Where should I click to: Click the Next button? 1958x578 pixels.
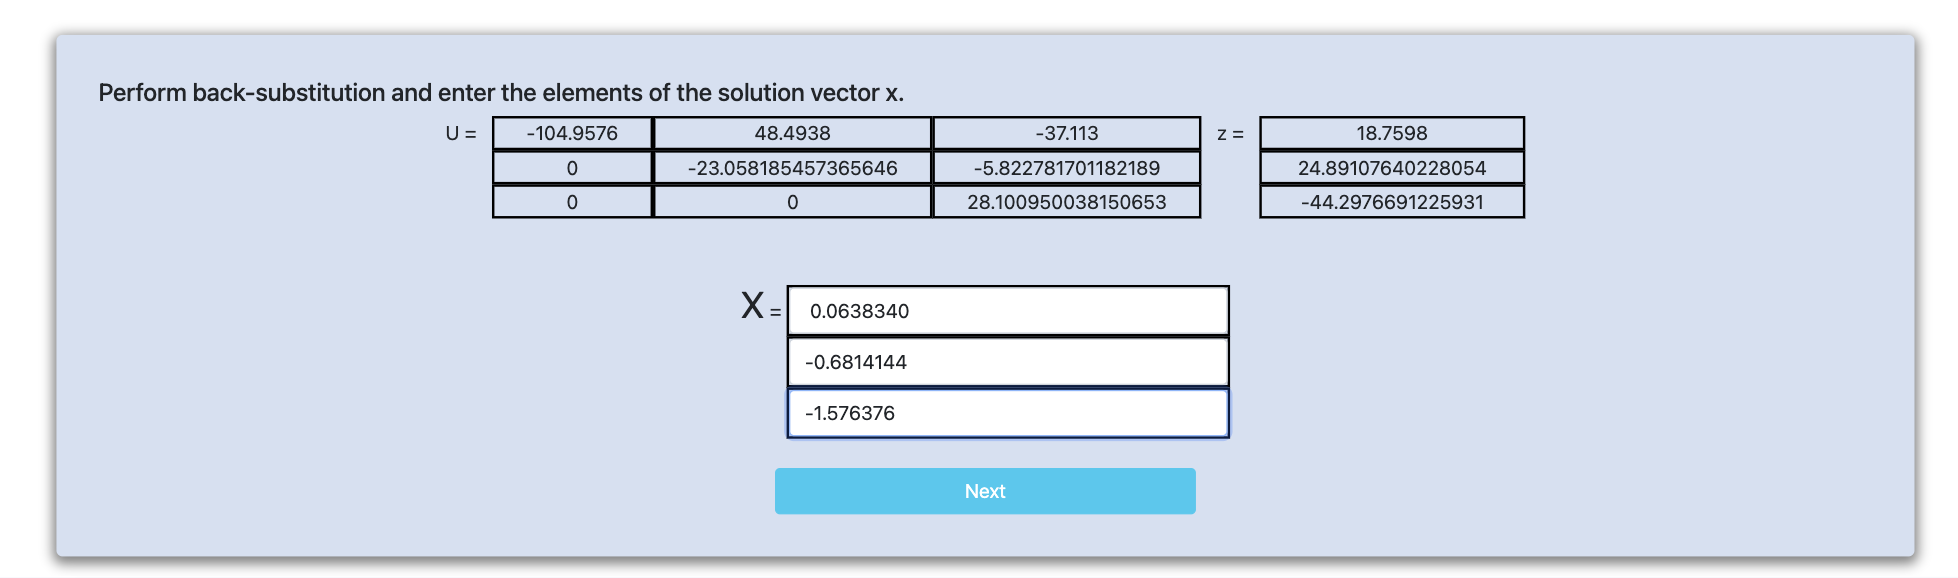click(984, 491)
